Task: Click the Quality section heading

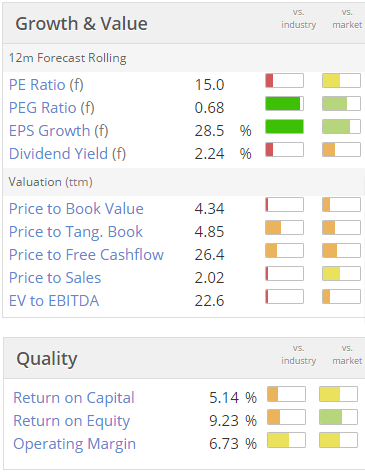Action: click(47, 359)
